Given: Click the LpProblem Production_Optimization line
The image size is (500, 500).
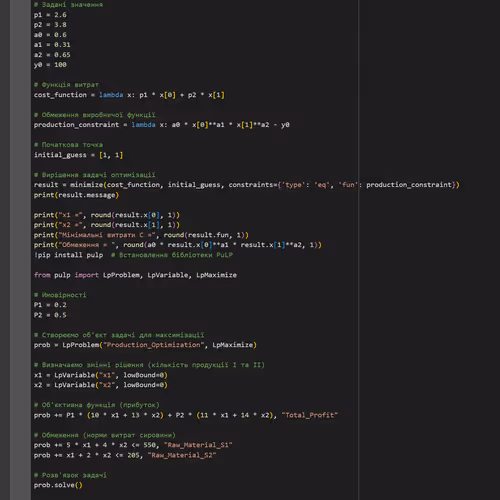Looking at the screenshot, I should (145, 345).
